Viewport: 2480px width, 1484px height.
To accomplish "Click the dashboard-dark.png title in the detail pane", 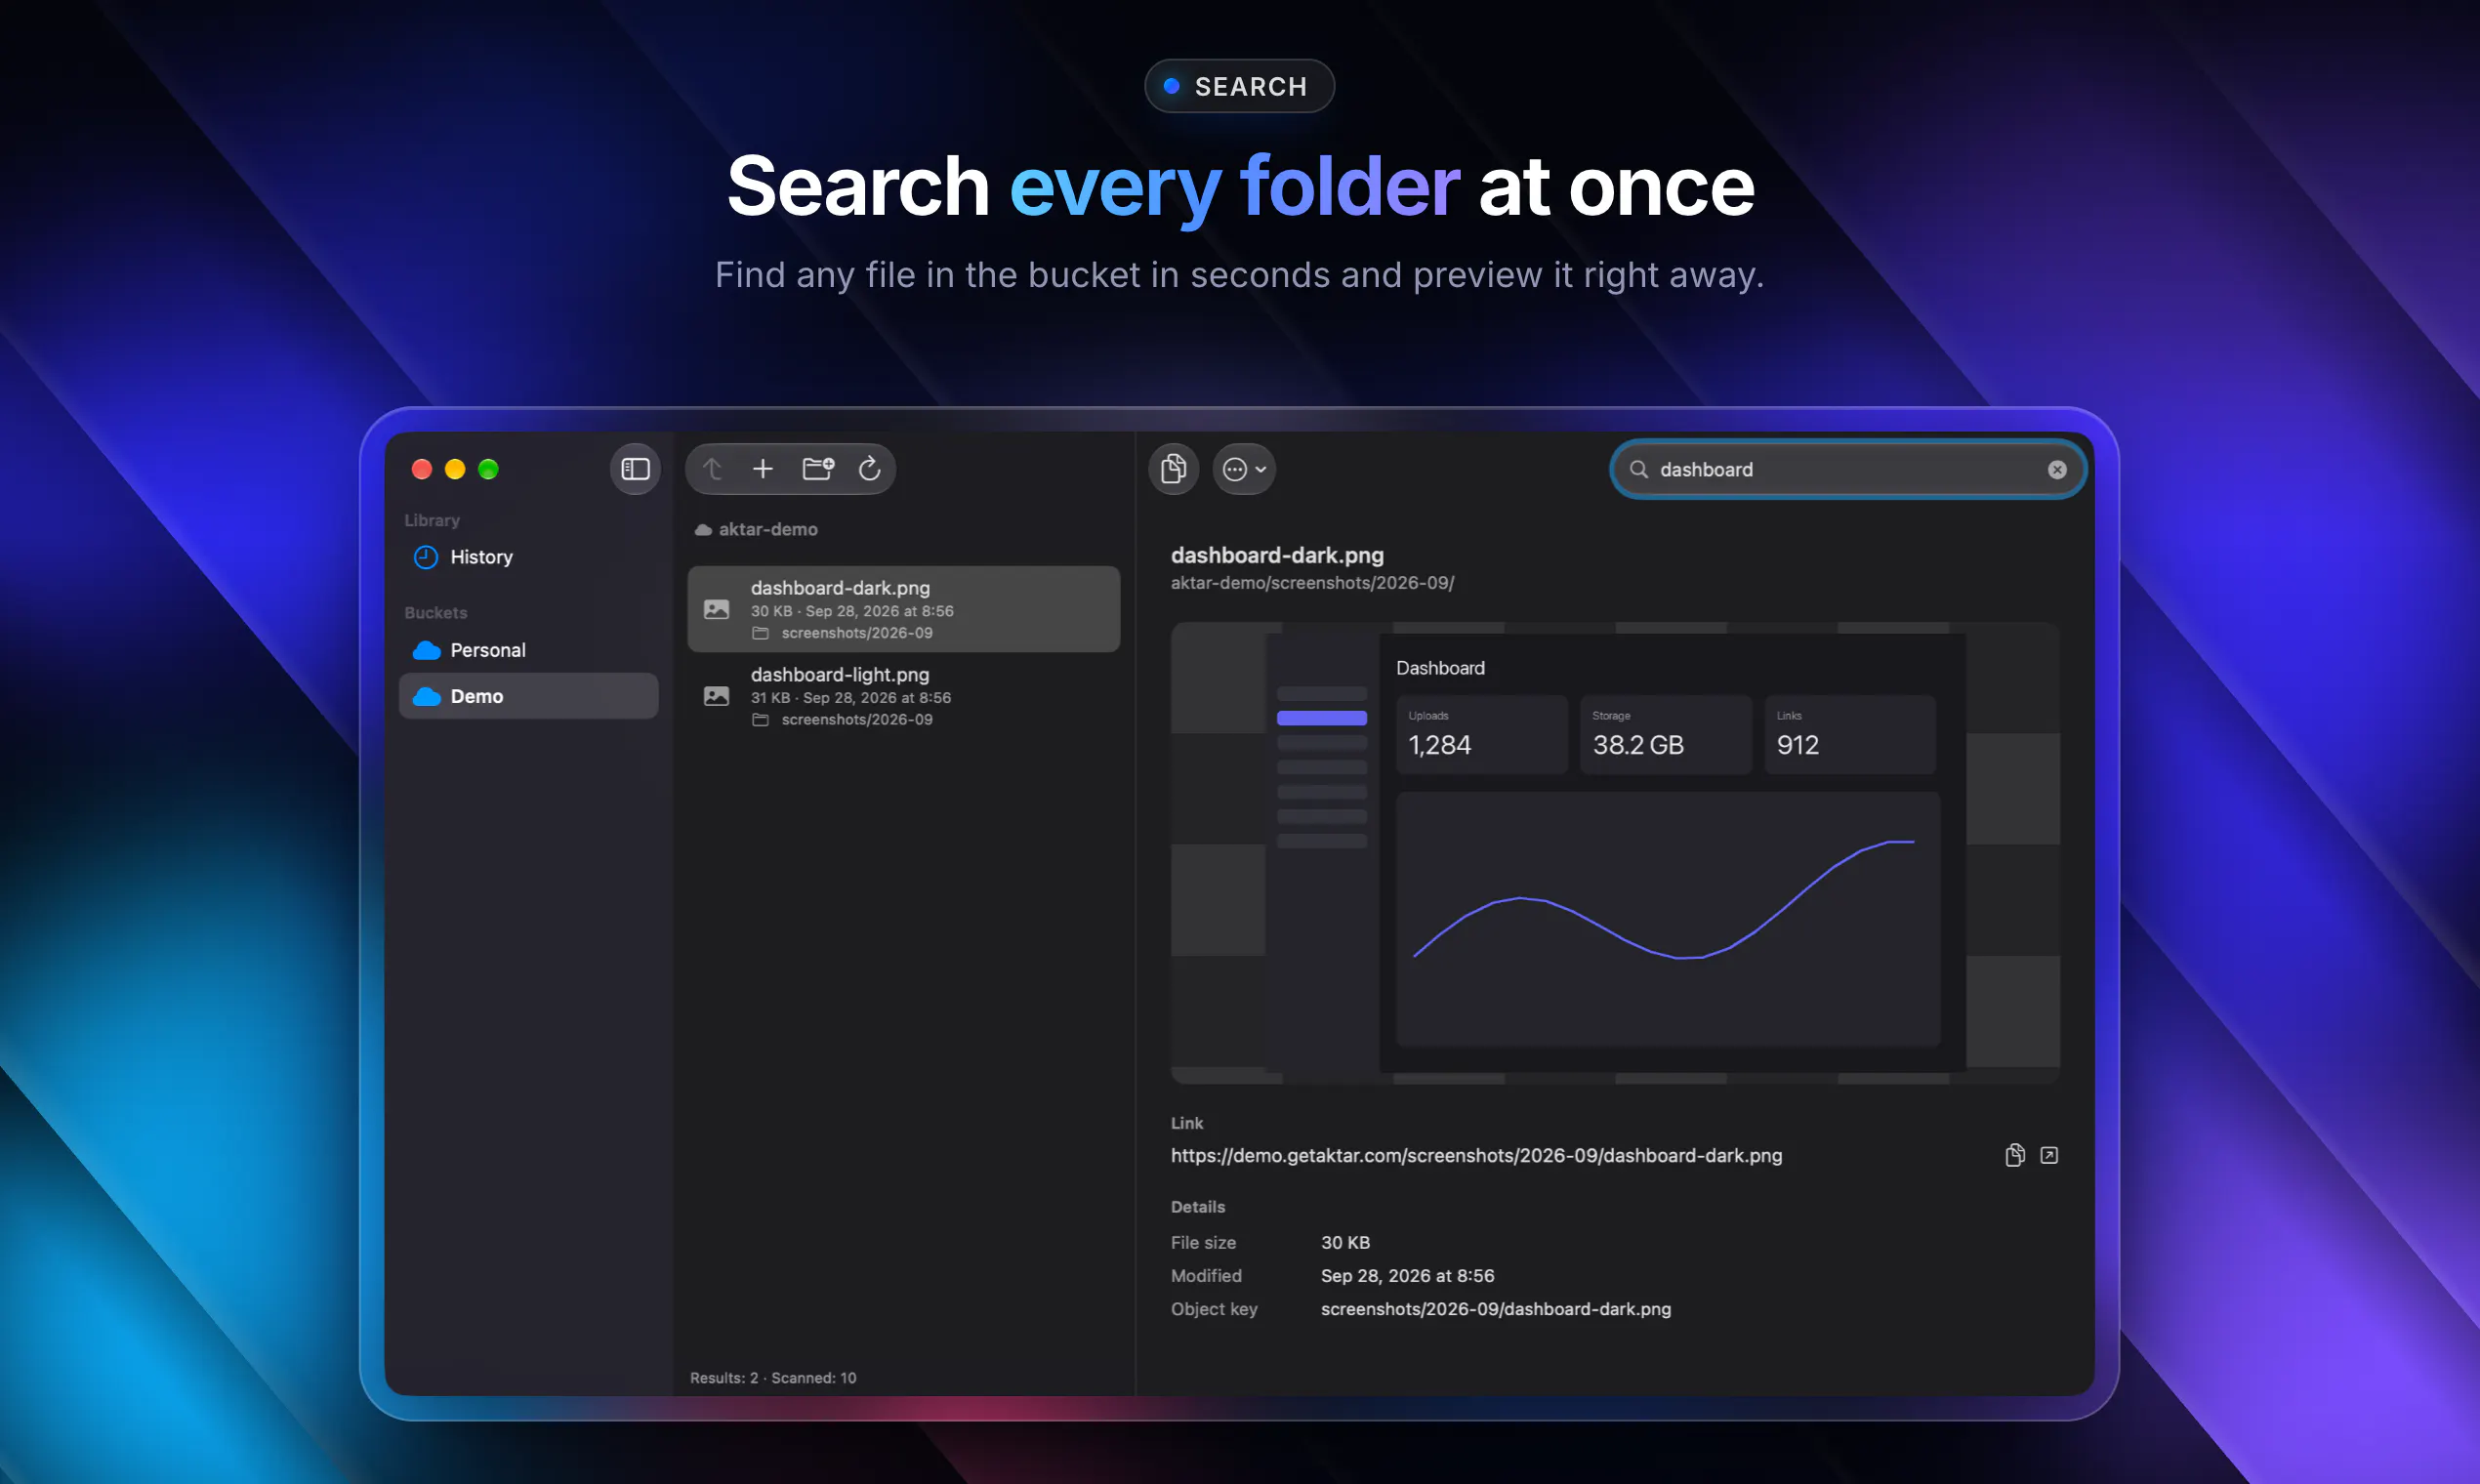I will (1277, 555).
